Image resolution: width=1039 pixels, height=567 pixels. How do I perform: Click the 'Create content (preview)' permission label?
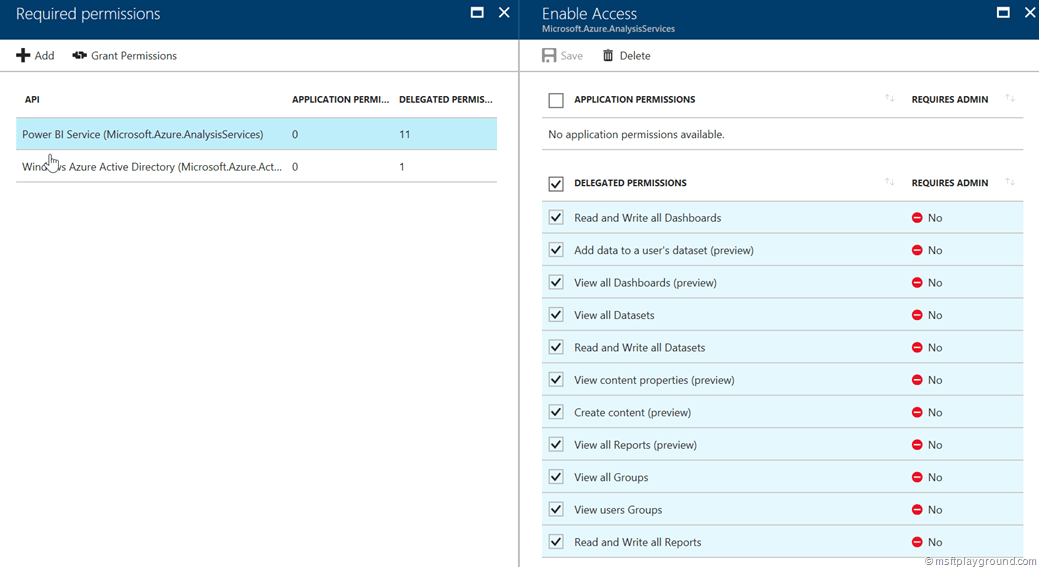tap(632, 413)
